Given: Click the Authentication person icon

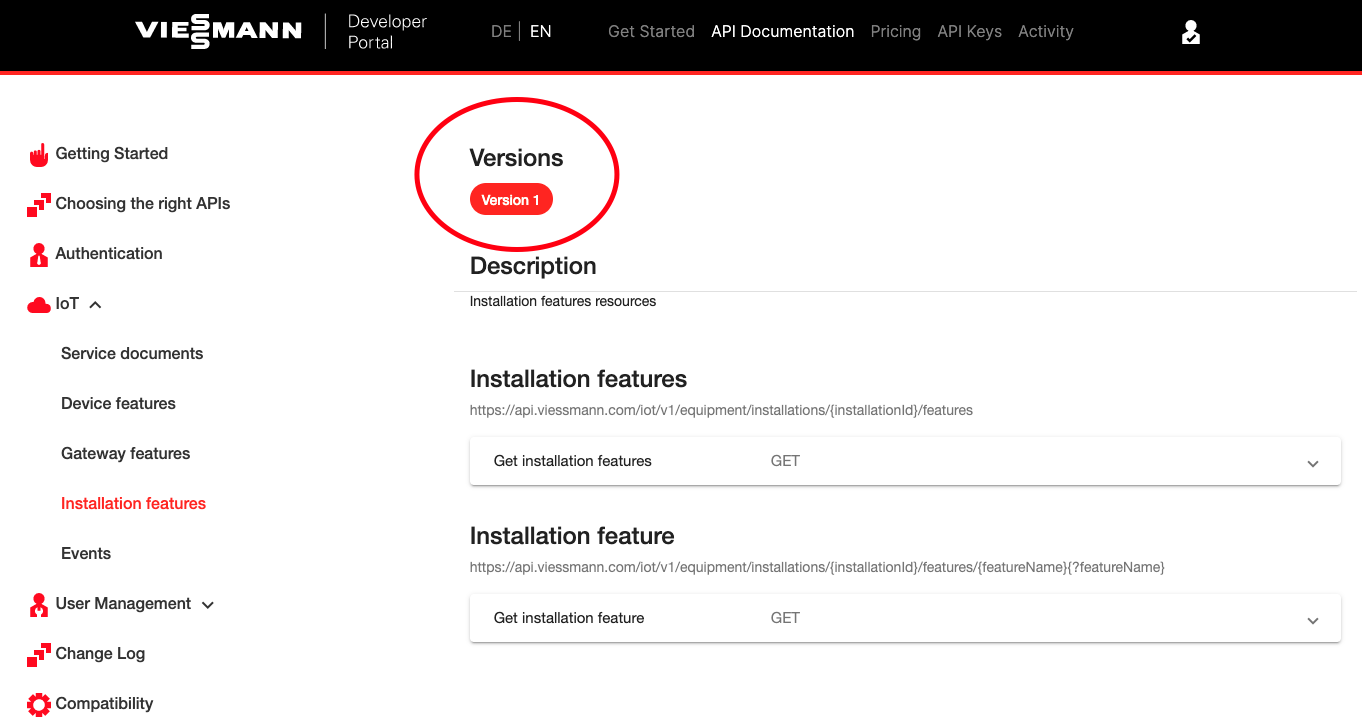Looking at the screenshot, I should point(39,254).
